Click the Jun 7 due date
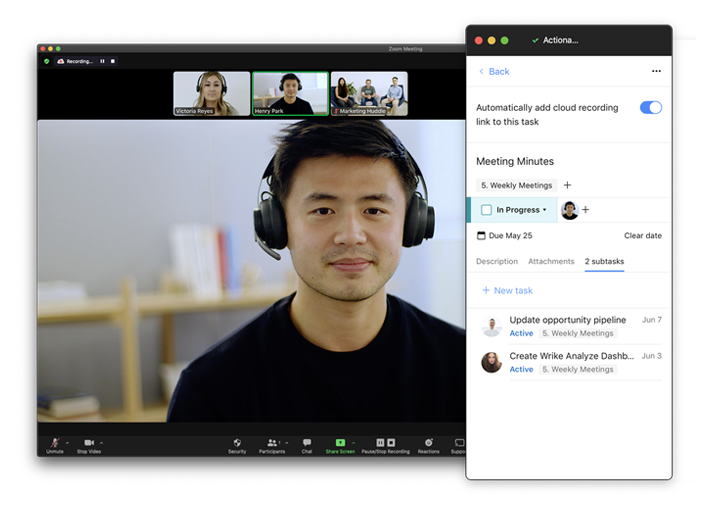This screenshot has height=512, width=704. click(651, 320)
